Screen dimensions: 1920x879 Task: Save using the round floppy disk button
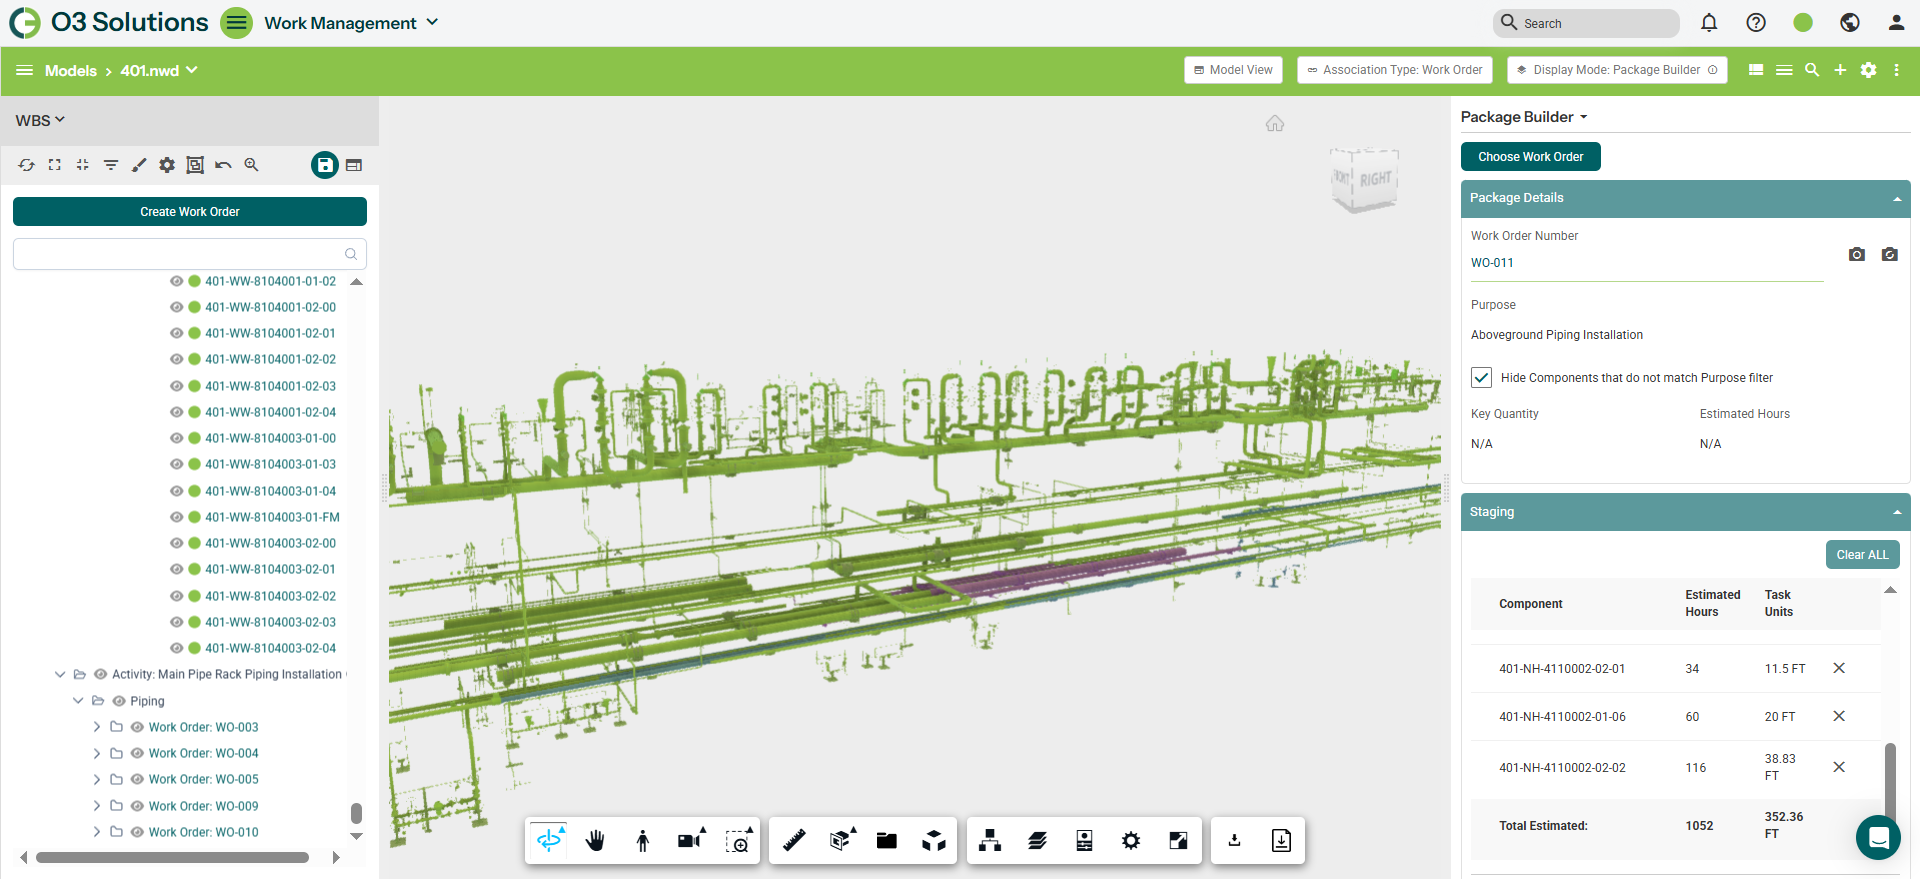325,165
